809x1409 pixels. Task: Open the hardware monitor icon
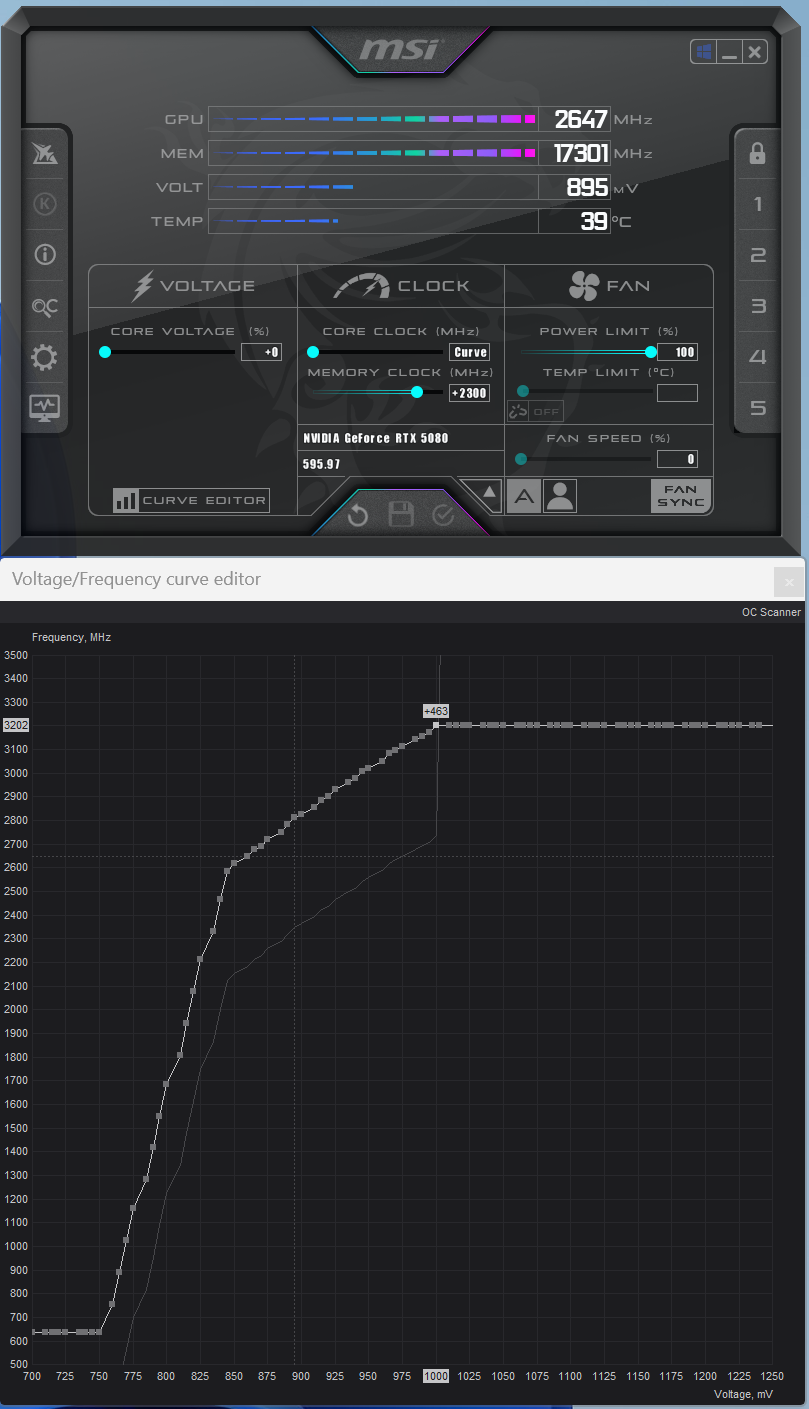coord(45,407)
